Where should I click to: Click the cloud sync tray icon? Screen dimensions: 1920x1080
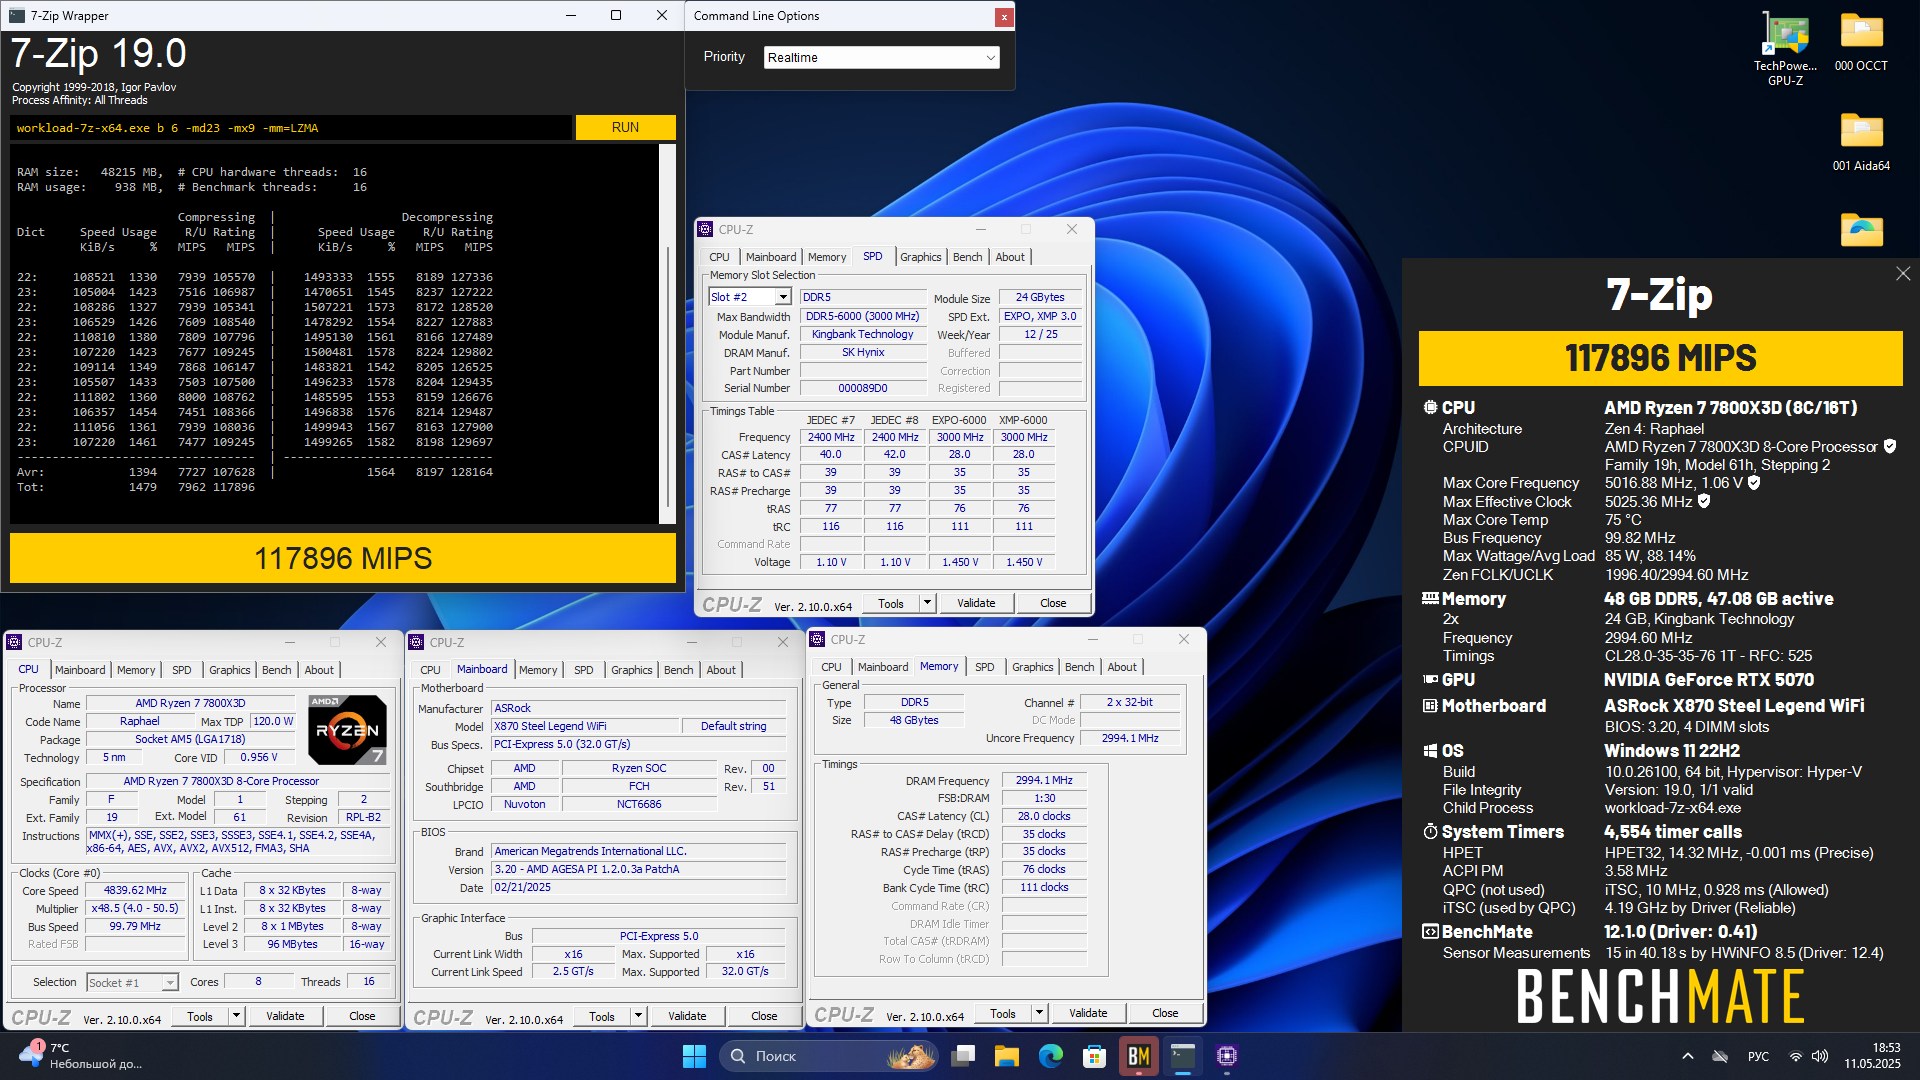tap(1720, 1056)
